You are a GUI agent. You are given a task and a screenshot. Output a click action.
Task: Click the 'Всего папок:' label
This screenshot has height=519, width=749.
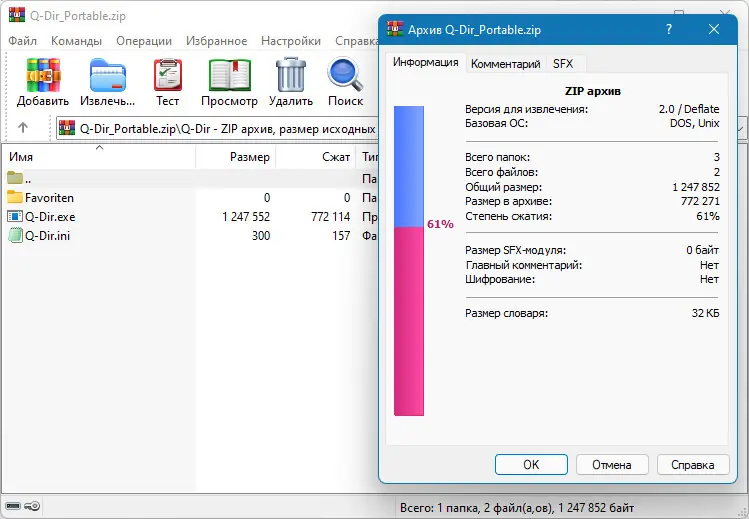tap(497, 157)
